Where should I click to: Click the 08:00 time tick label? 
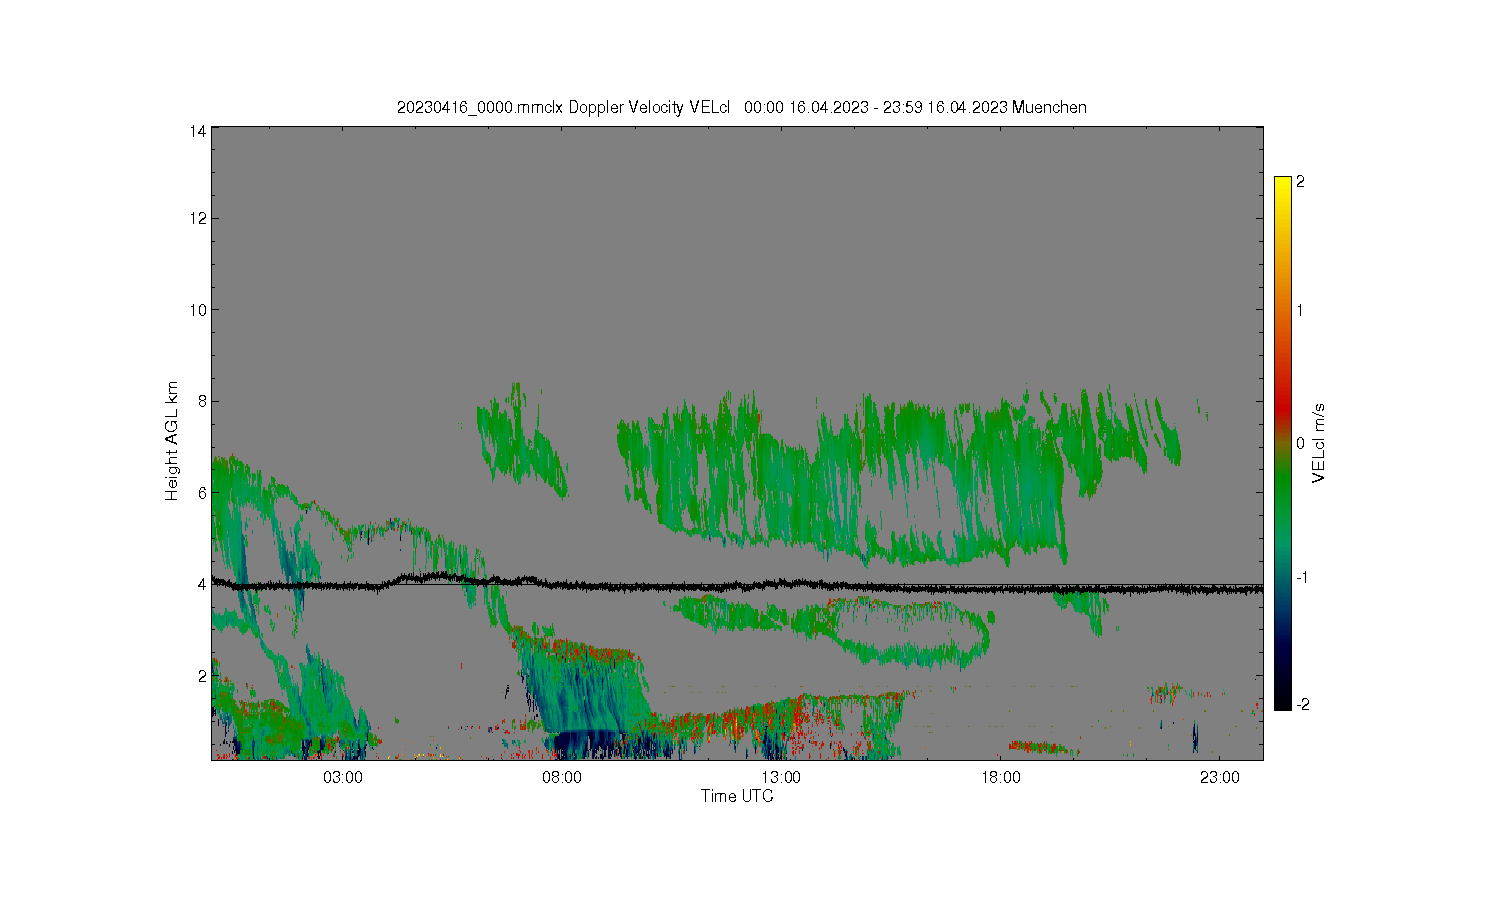(x=562, y=778)
